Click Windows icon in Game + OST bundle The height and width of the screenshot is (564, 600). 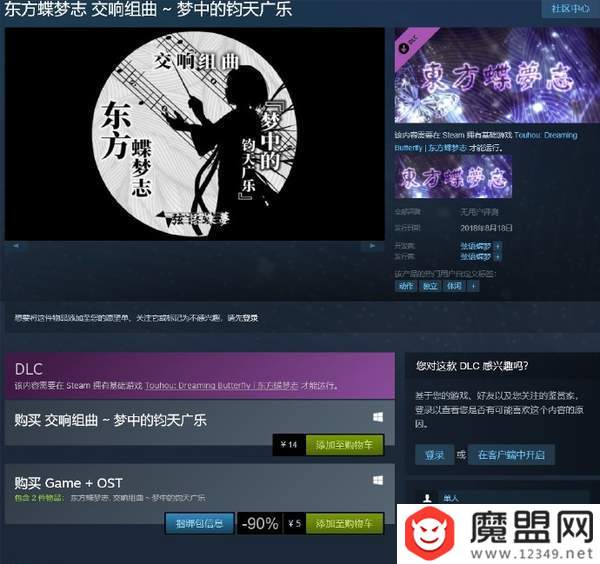[378, 480]
